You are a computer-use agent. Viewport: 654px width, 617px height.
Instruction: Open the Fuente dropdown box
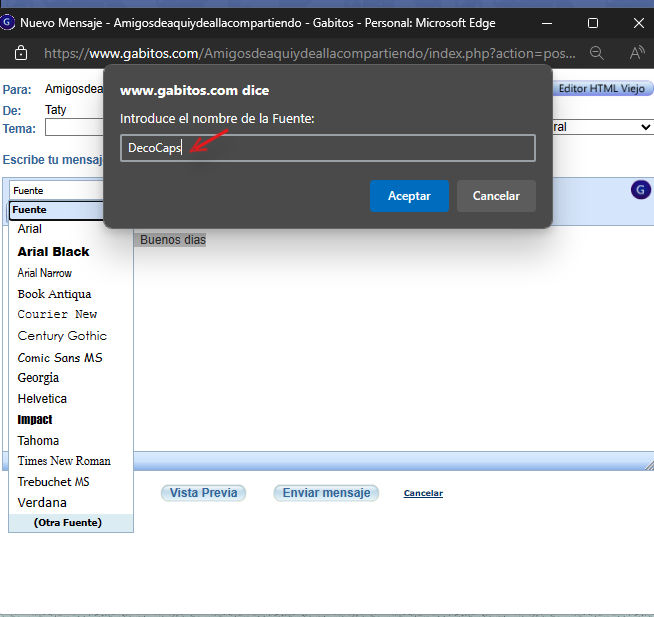[x=58, y=190]
